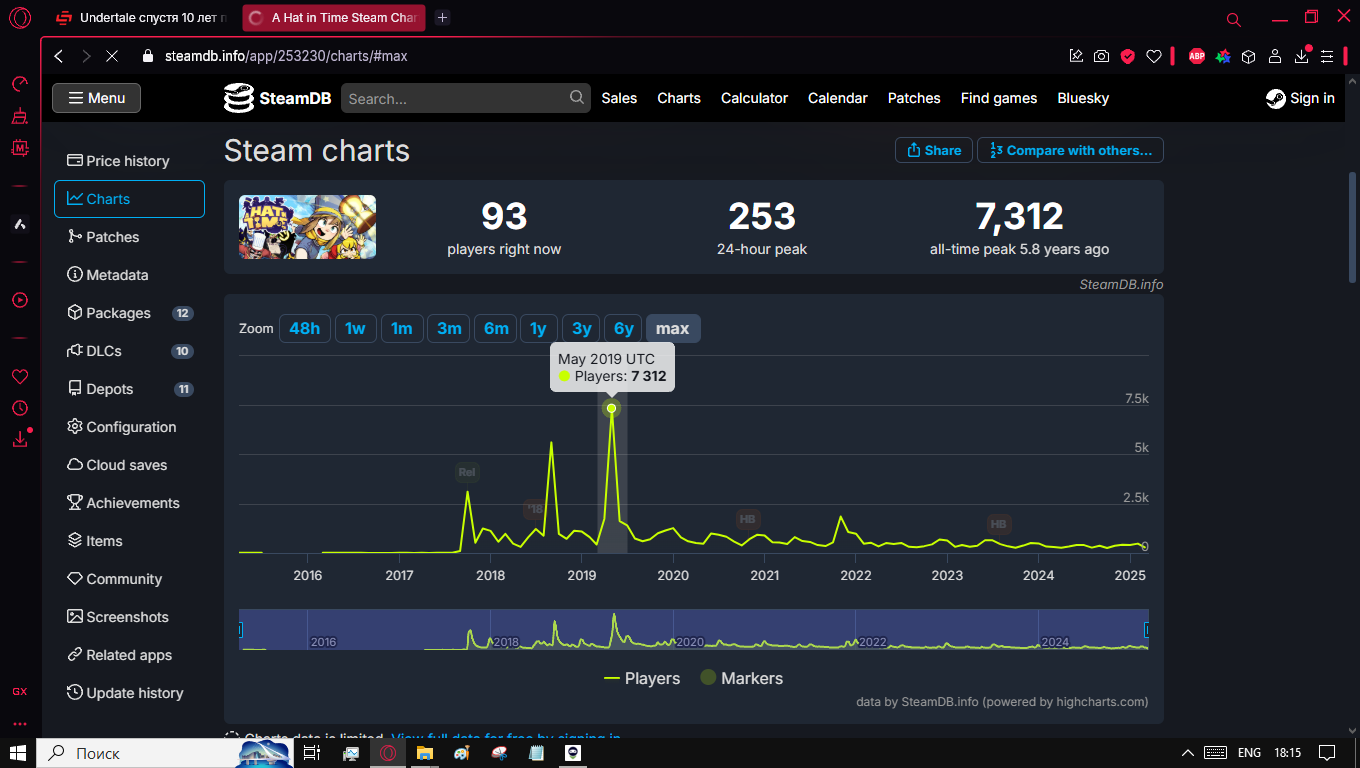Viewport: 1360px width, 768px height.
Task: Switch to Undertale browser tab
Action: tap(142, 18)
